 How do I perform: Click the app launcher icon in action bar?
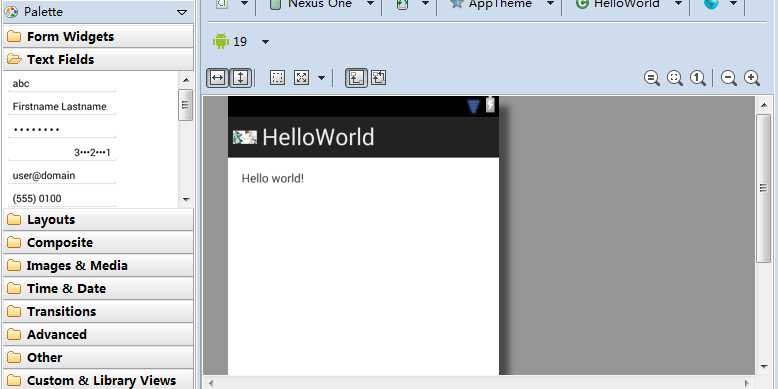(245, 137)
